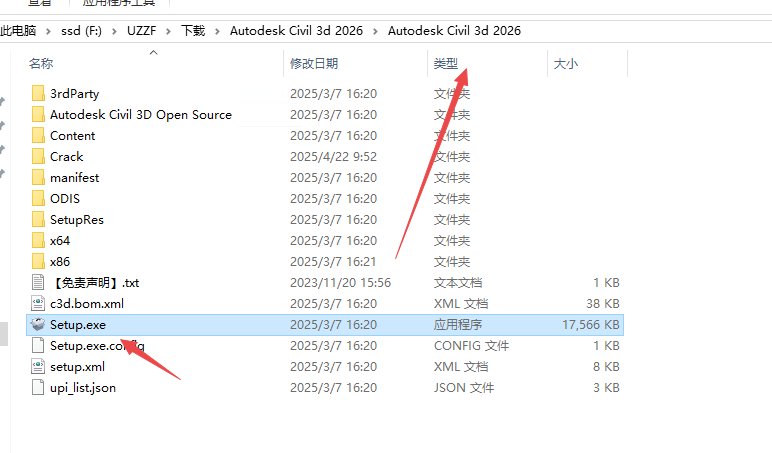The width and height of the screenshot is (772, 453).
Task: Click the 2025/3/7 16:21 date of x86
Action: 333,261
